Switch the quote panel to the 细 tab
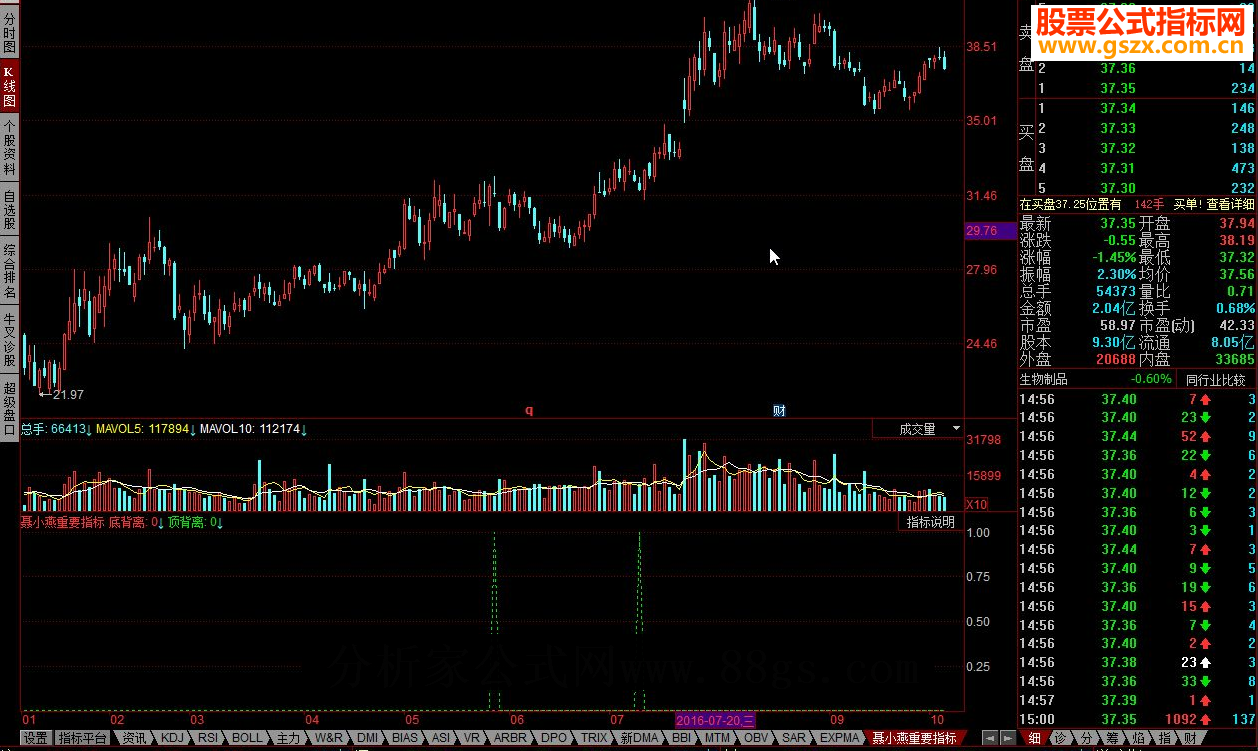1258x751 pixels. click(1033, 738)
